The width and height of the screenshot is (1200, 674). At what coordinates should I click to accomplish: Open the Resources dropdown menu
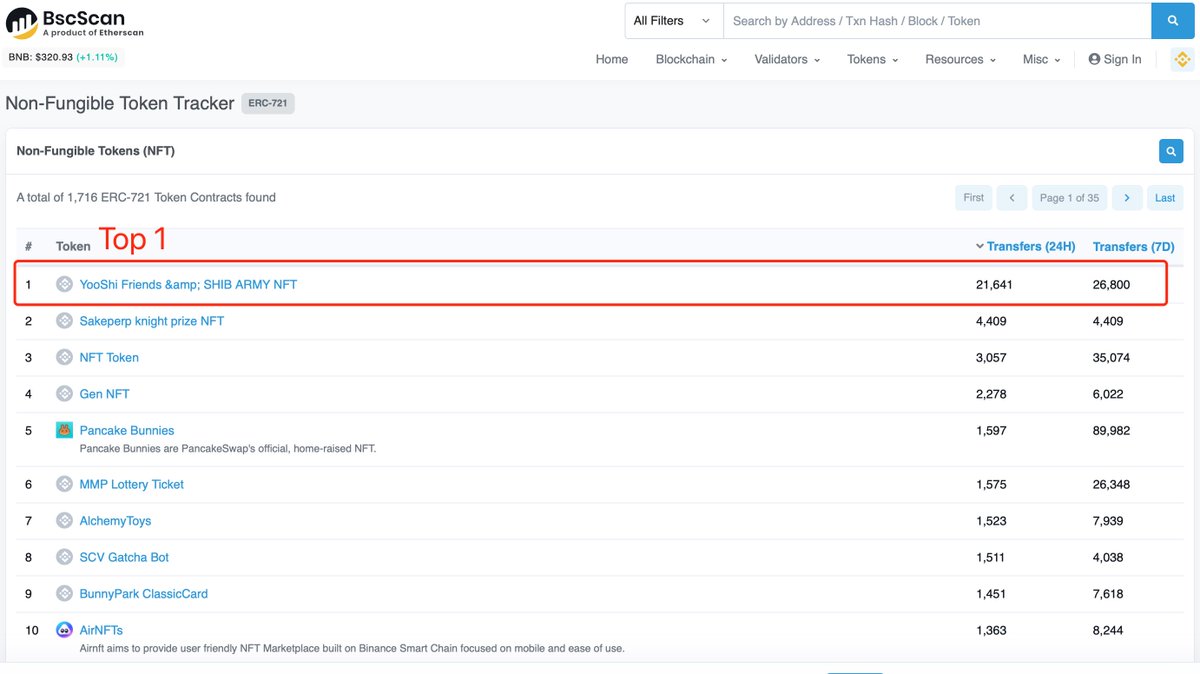(x=959, y=59)
